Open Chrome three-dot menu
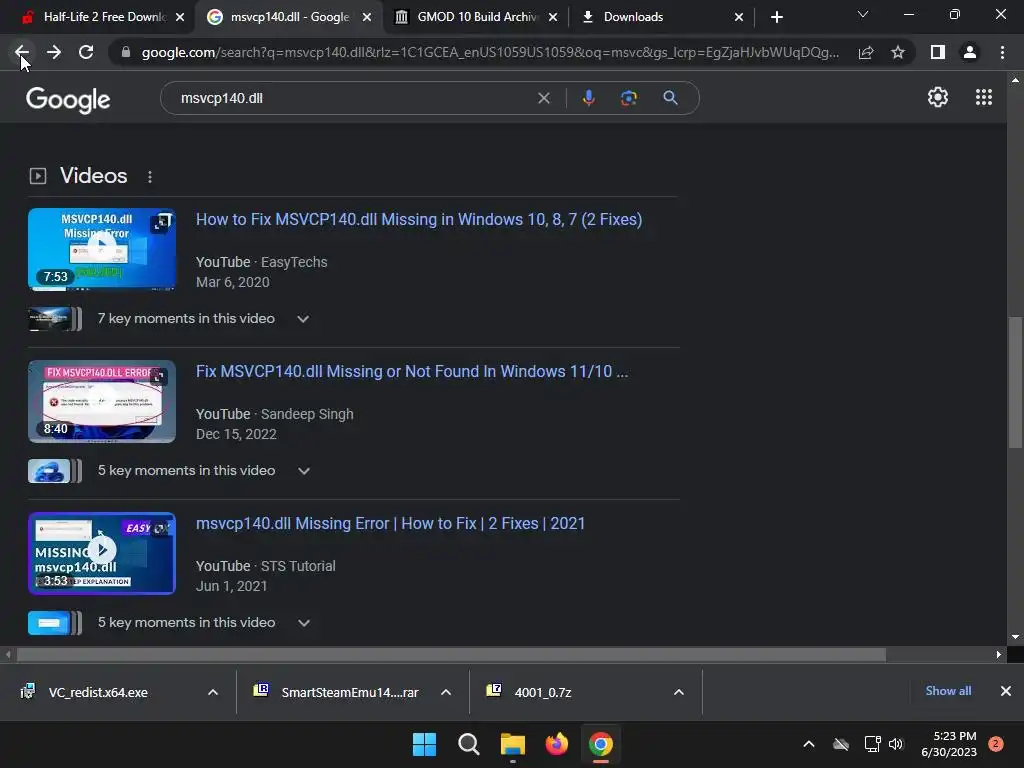Screen dimensions: 1024x768 [x=1002, y=52]
